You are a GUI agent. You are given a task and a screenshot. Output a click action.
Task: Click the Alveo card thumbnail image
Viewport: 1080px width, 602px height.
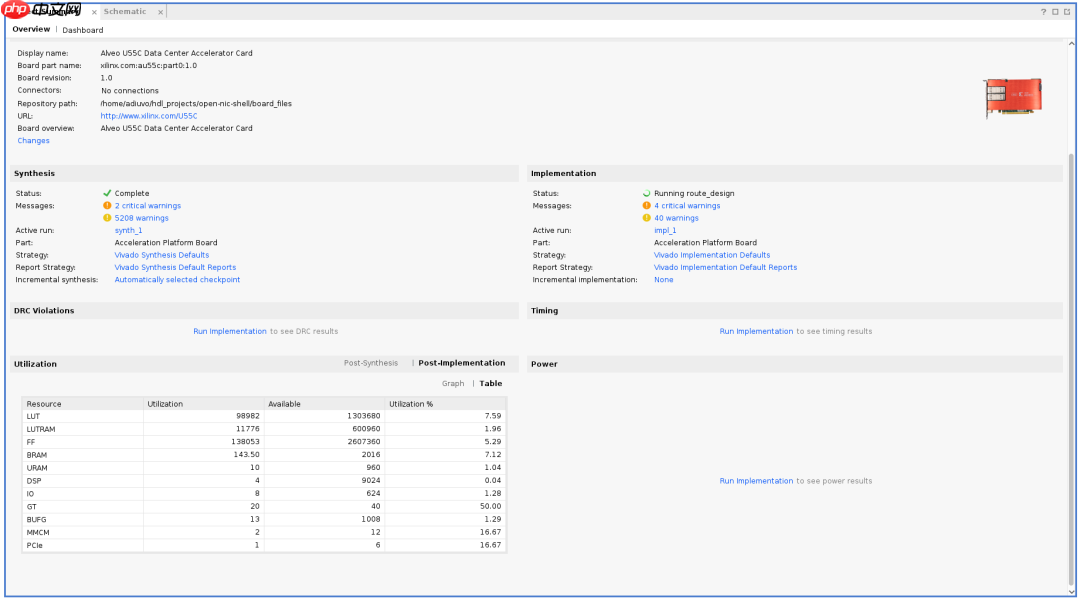1012,98
